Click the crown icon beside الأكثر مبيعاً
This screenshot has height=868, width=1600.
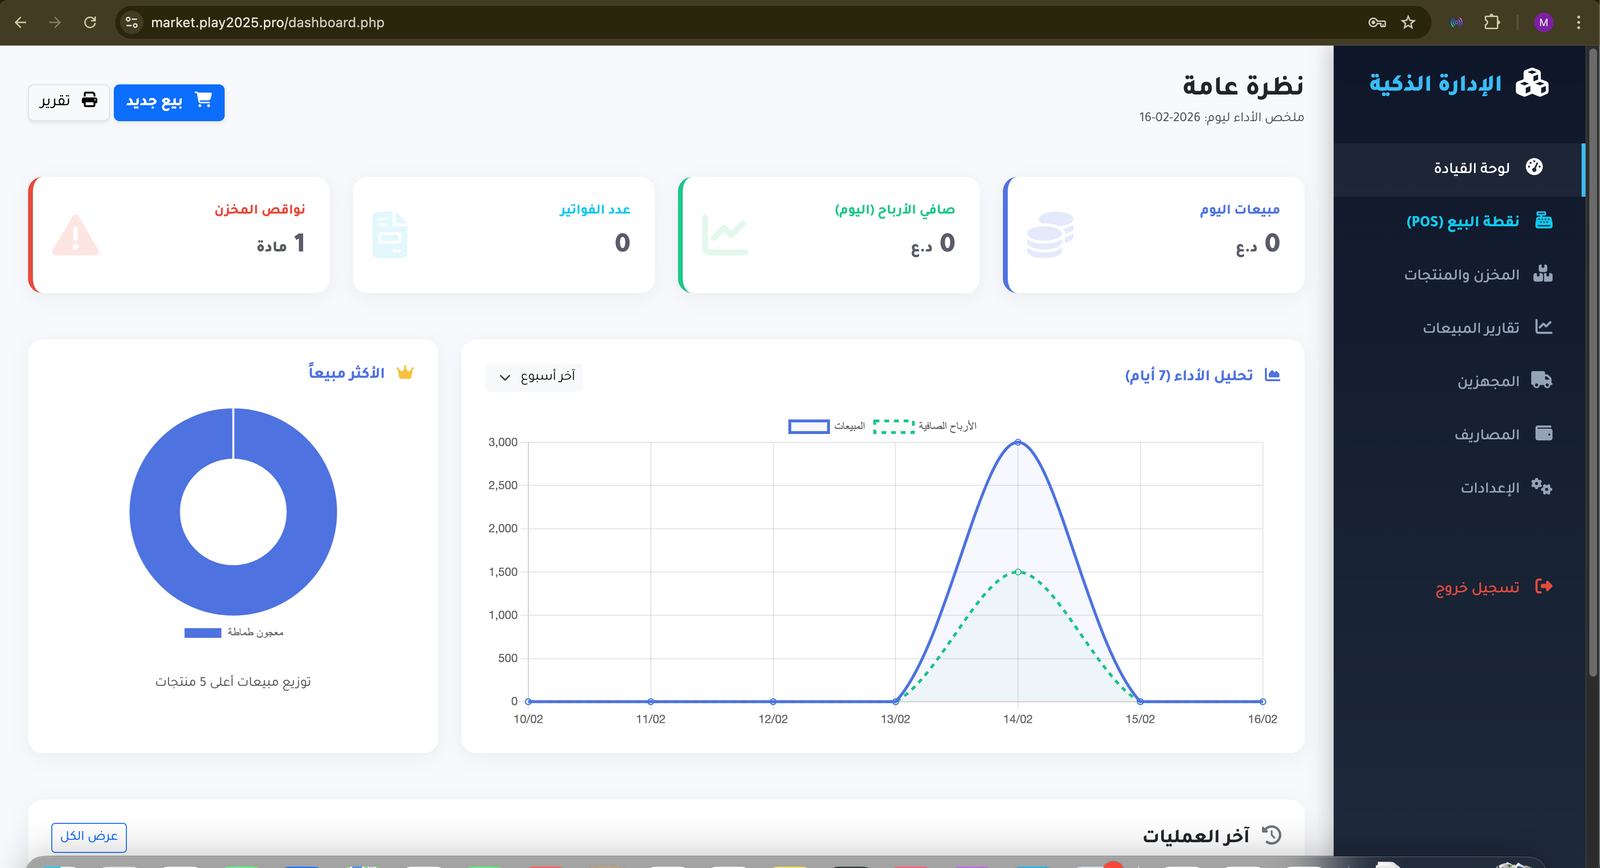pyautogui.click(x=405, y=372)
